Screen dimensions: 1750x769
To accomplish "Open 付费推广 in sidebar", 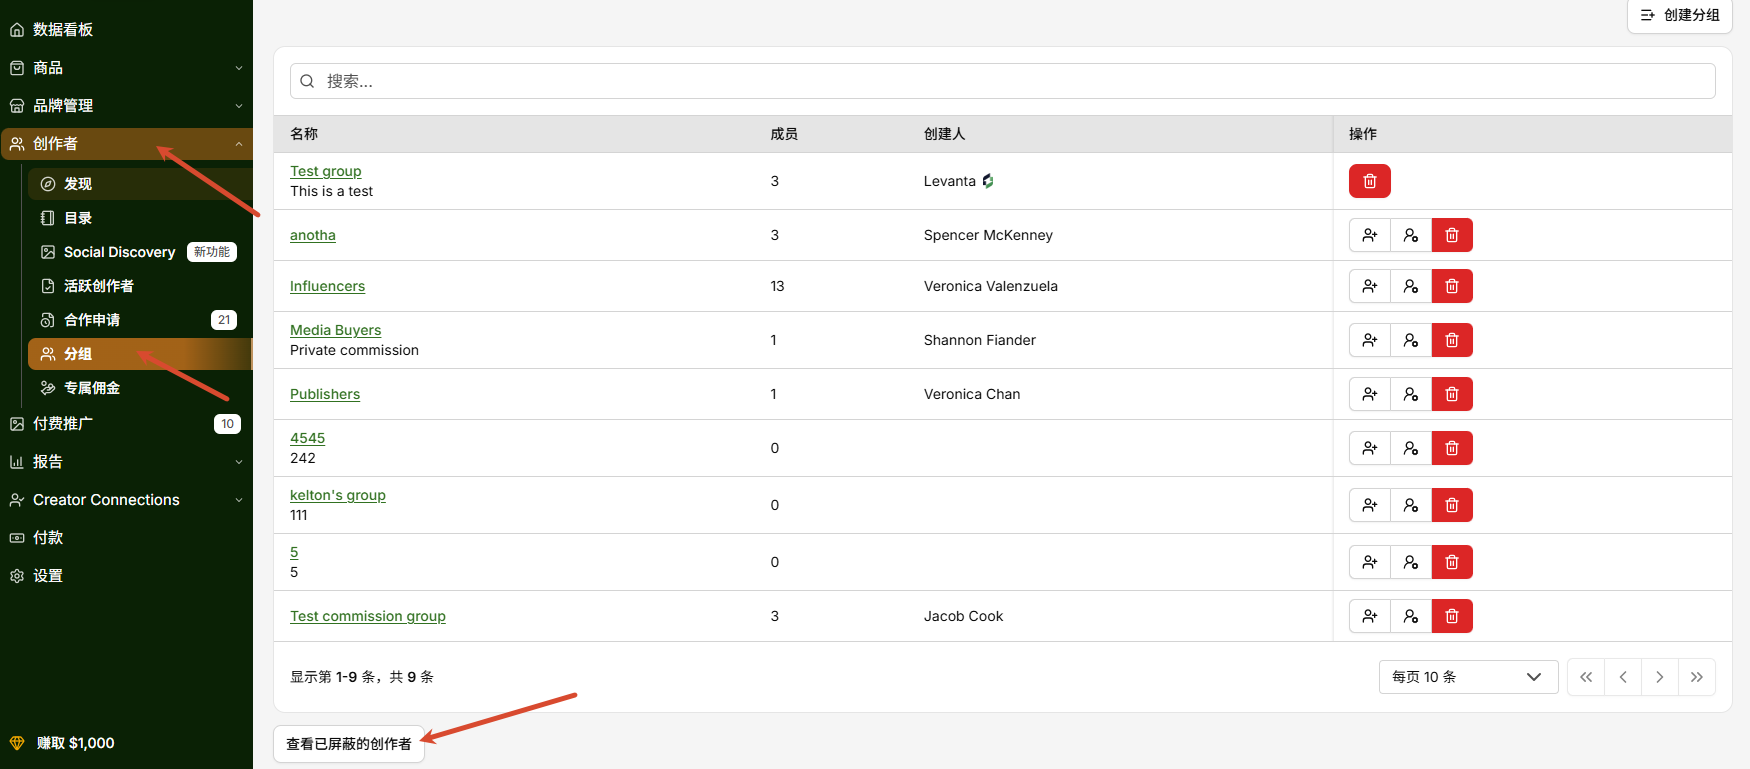I will [x=126, y=424].
